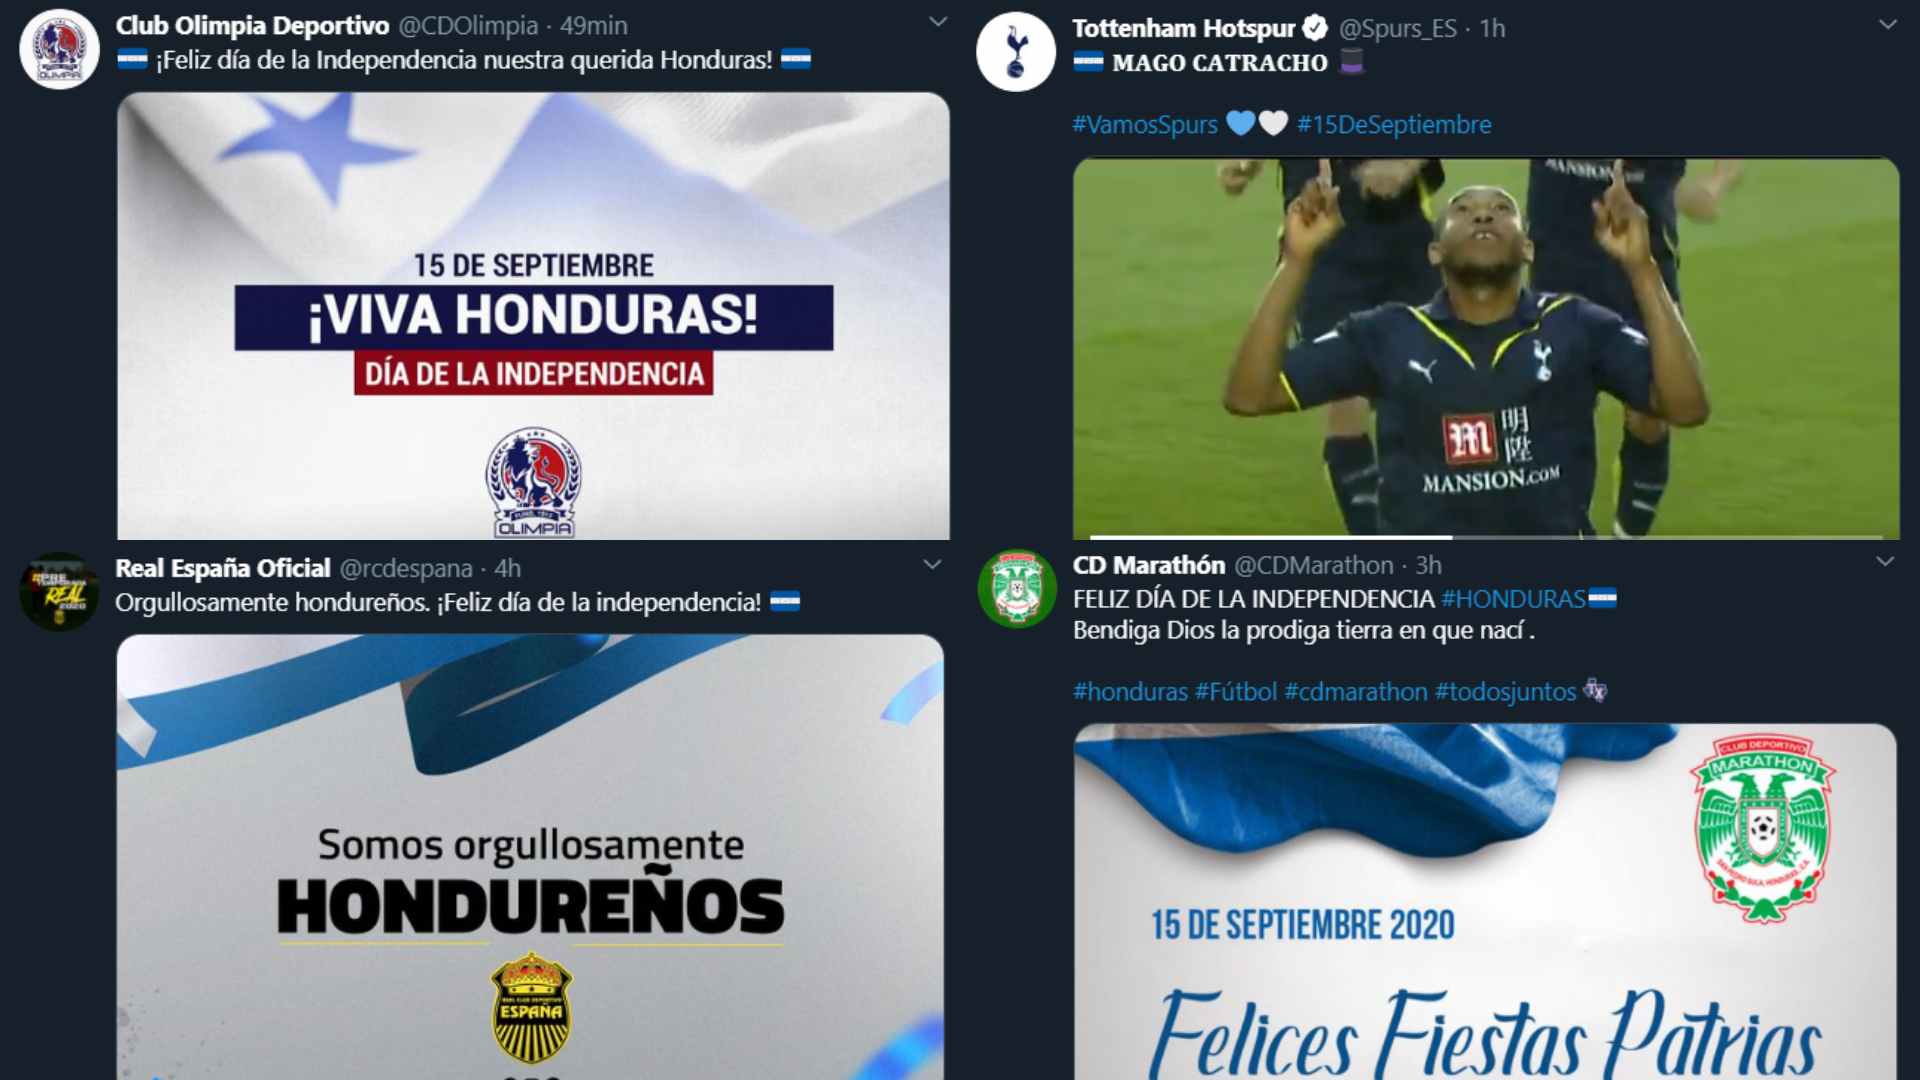Screen dimensions: 1920x1080
Task: Open the #todosjuntos hashtag
Action: pyautogui.click(x=1505, y=691)
